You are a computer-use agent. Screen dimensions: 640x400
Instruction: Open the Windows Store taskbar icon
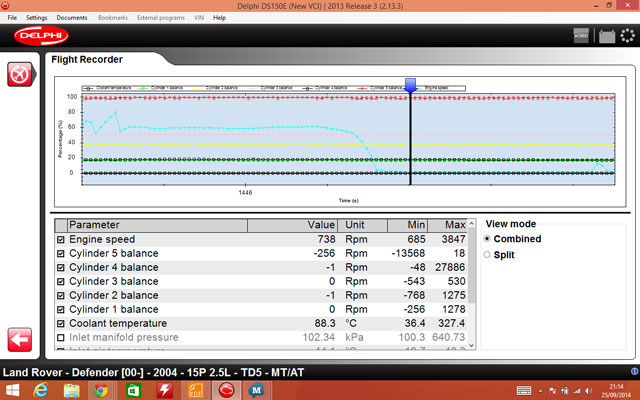tap(133, 391)
